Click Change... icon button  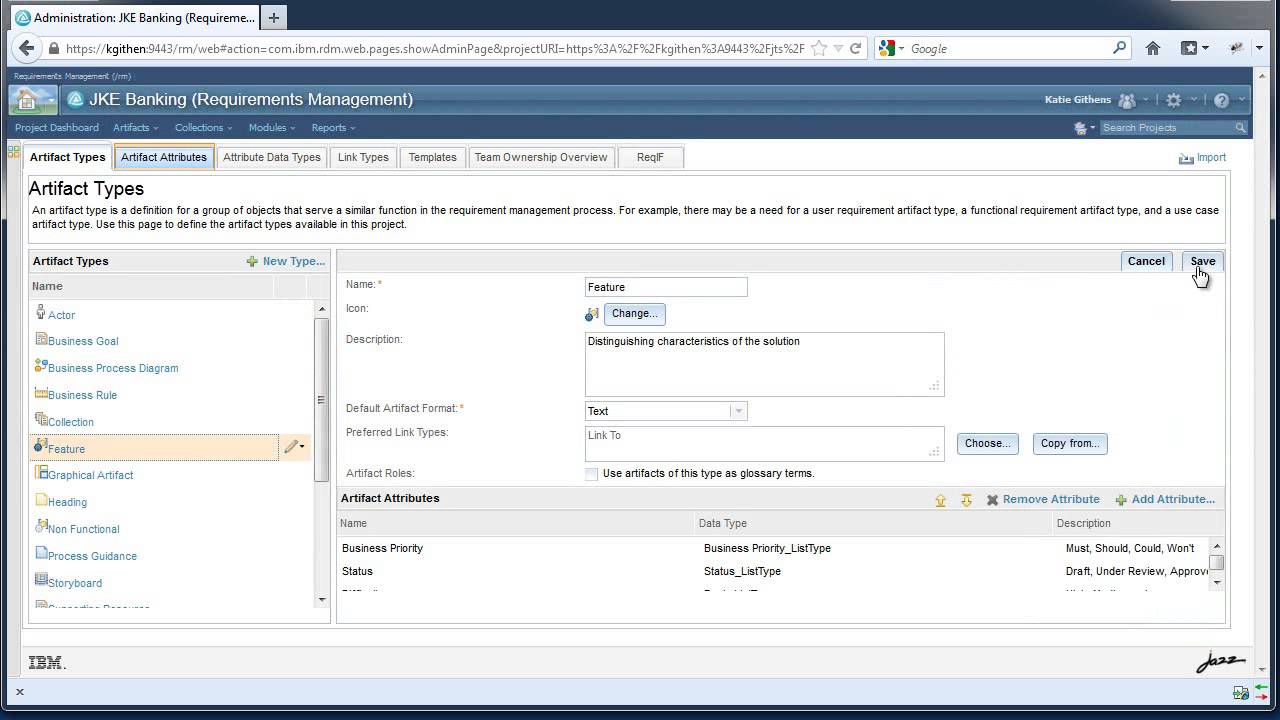click(x=634, y=314)
